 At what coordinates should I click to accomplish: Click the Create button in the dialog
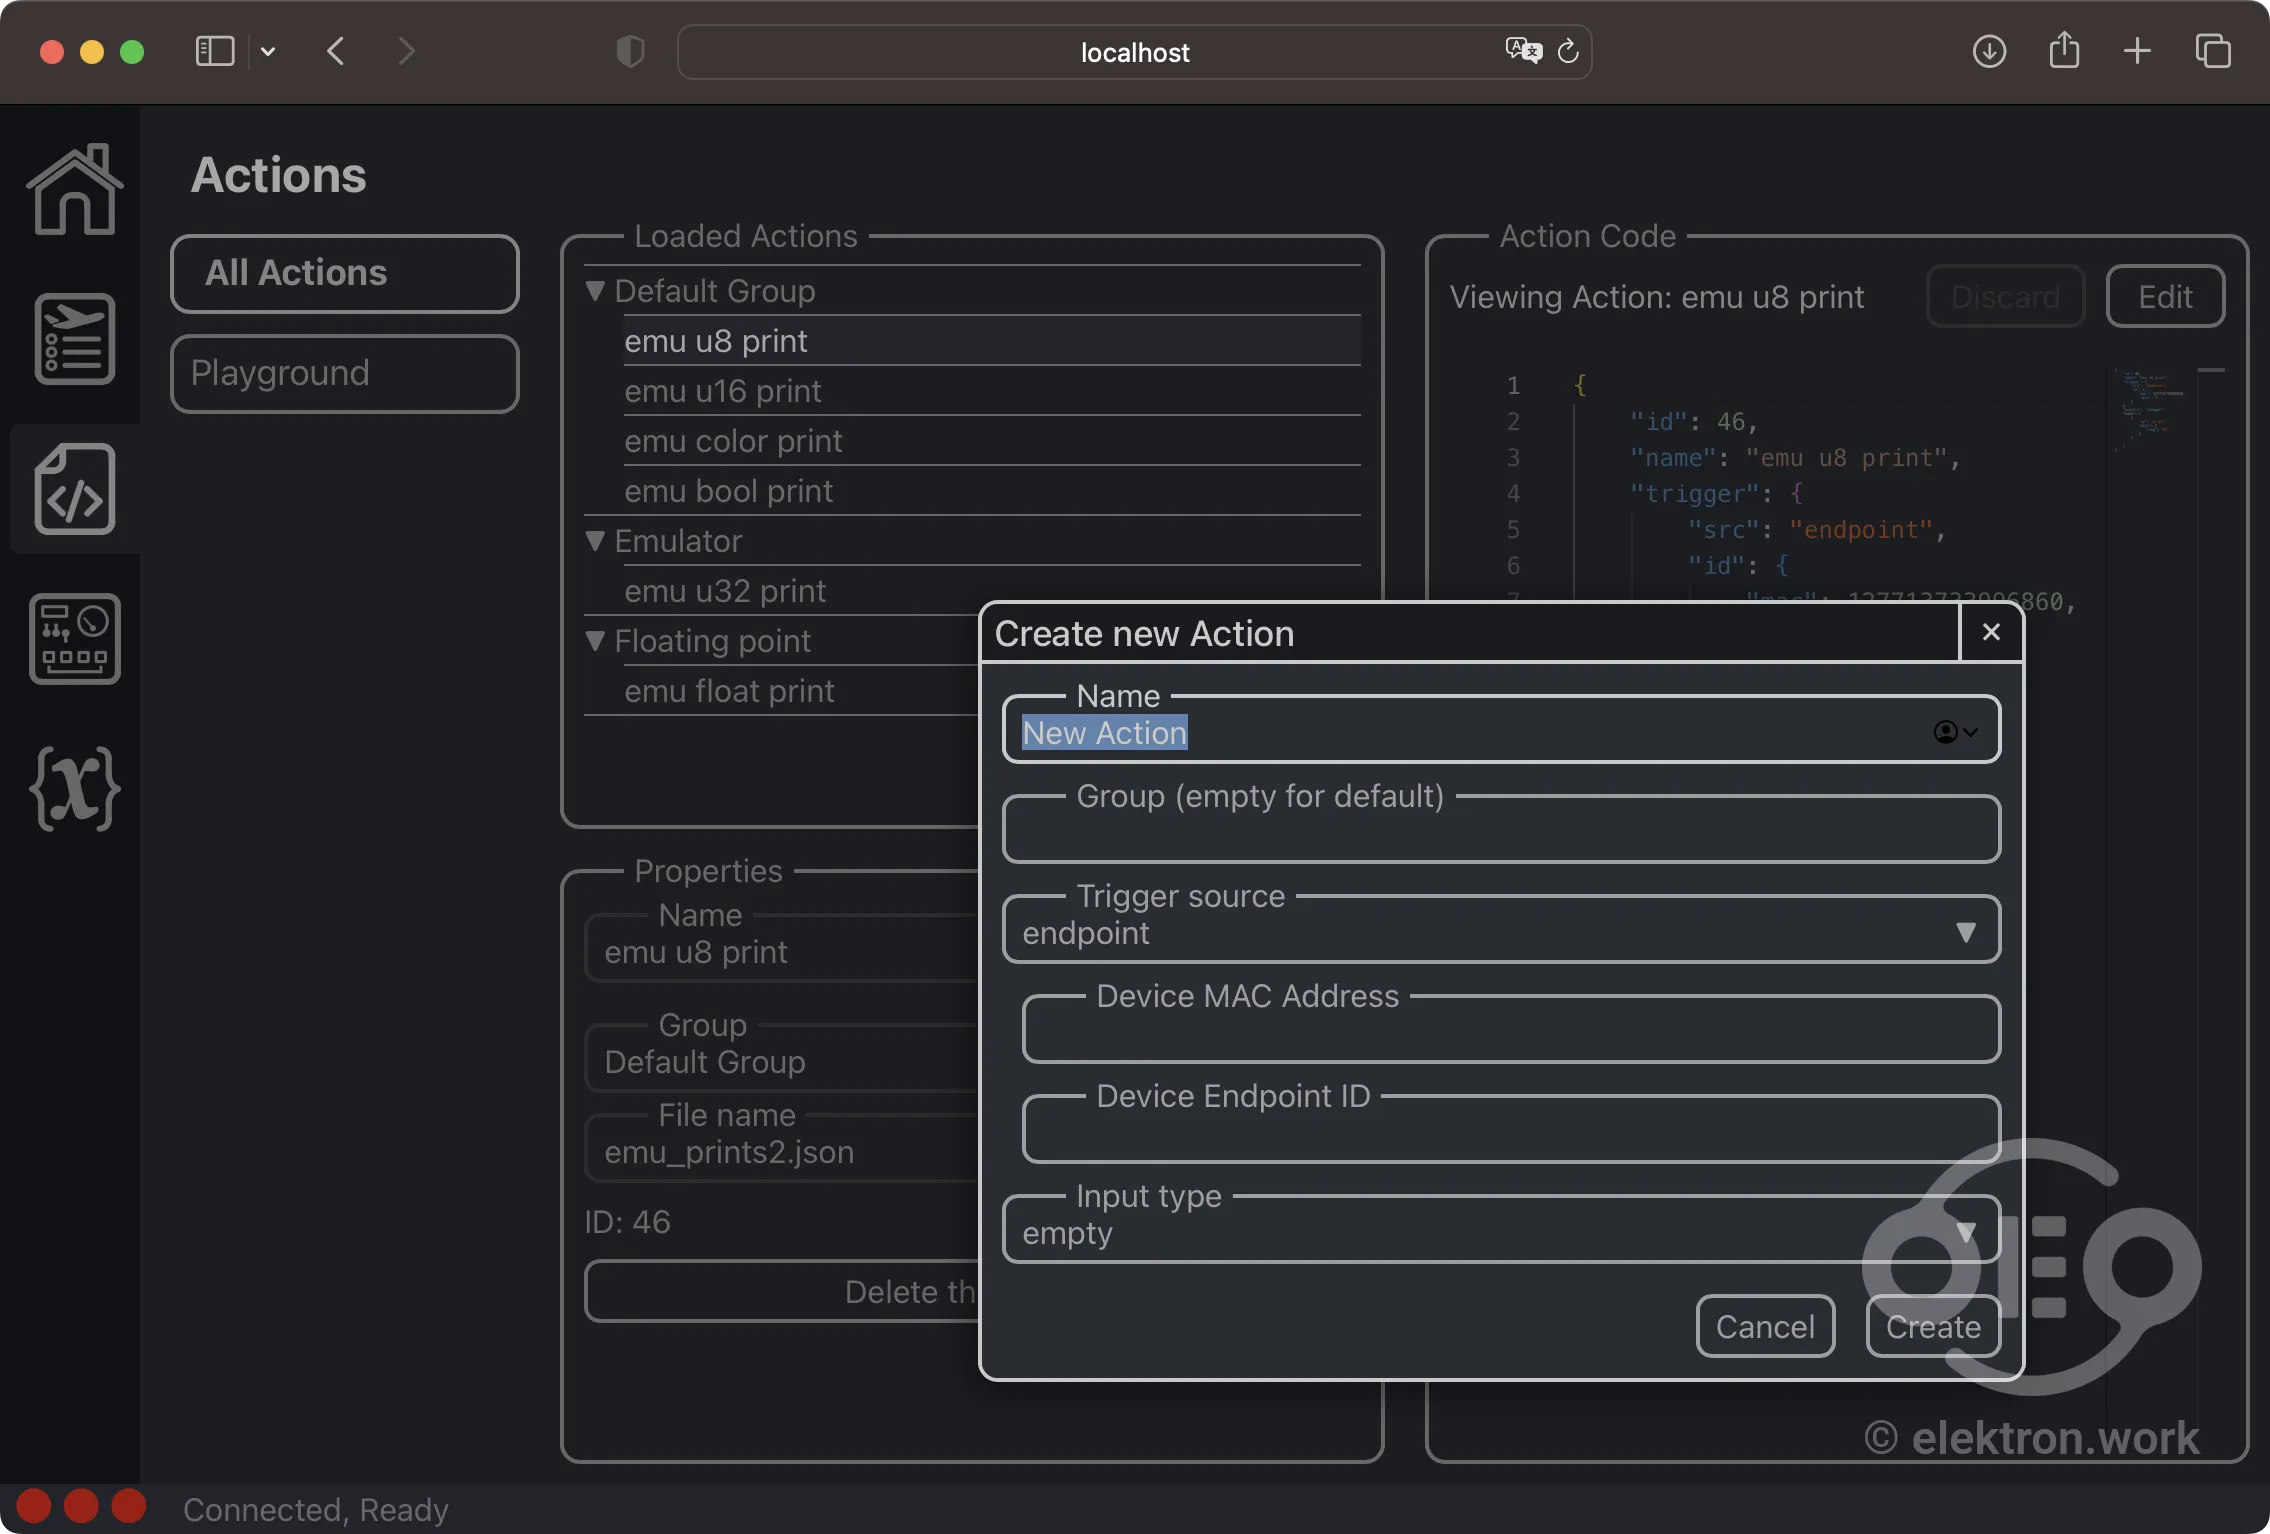pyautogui.click(x=1933, y=1326)
